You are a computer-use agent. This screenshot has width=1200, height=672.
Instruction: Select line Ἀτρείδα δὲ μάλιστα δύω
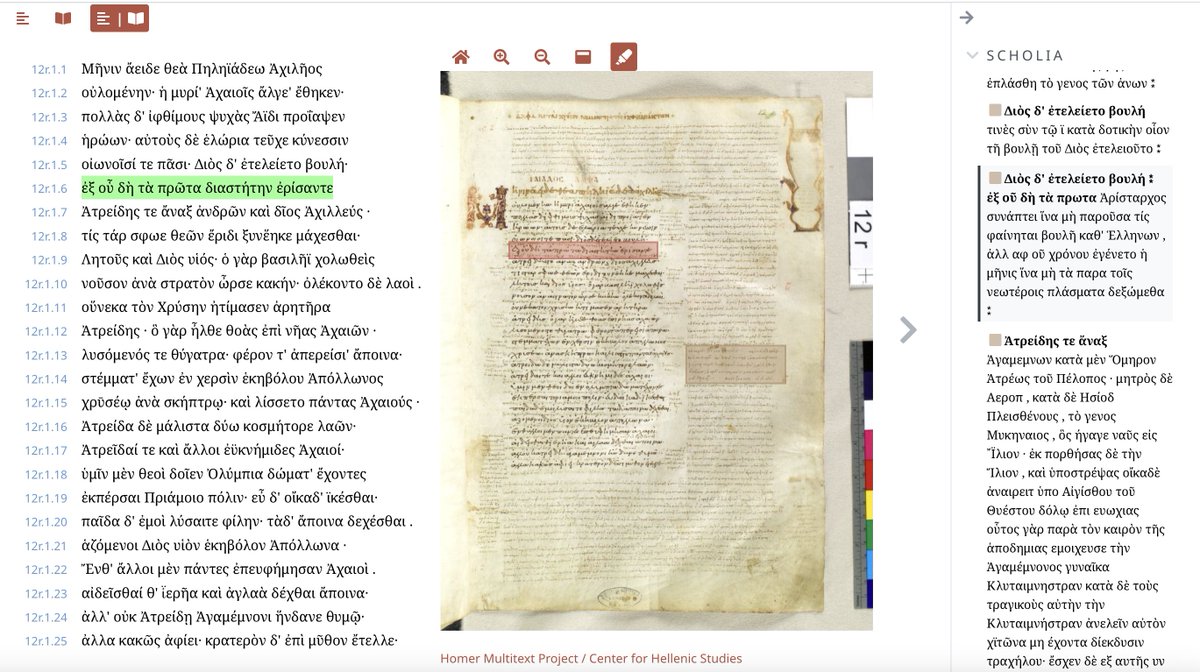pos(220,426)
